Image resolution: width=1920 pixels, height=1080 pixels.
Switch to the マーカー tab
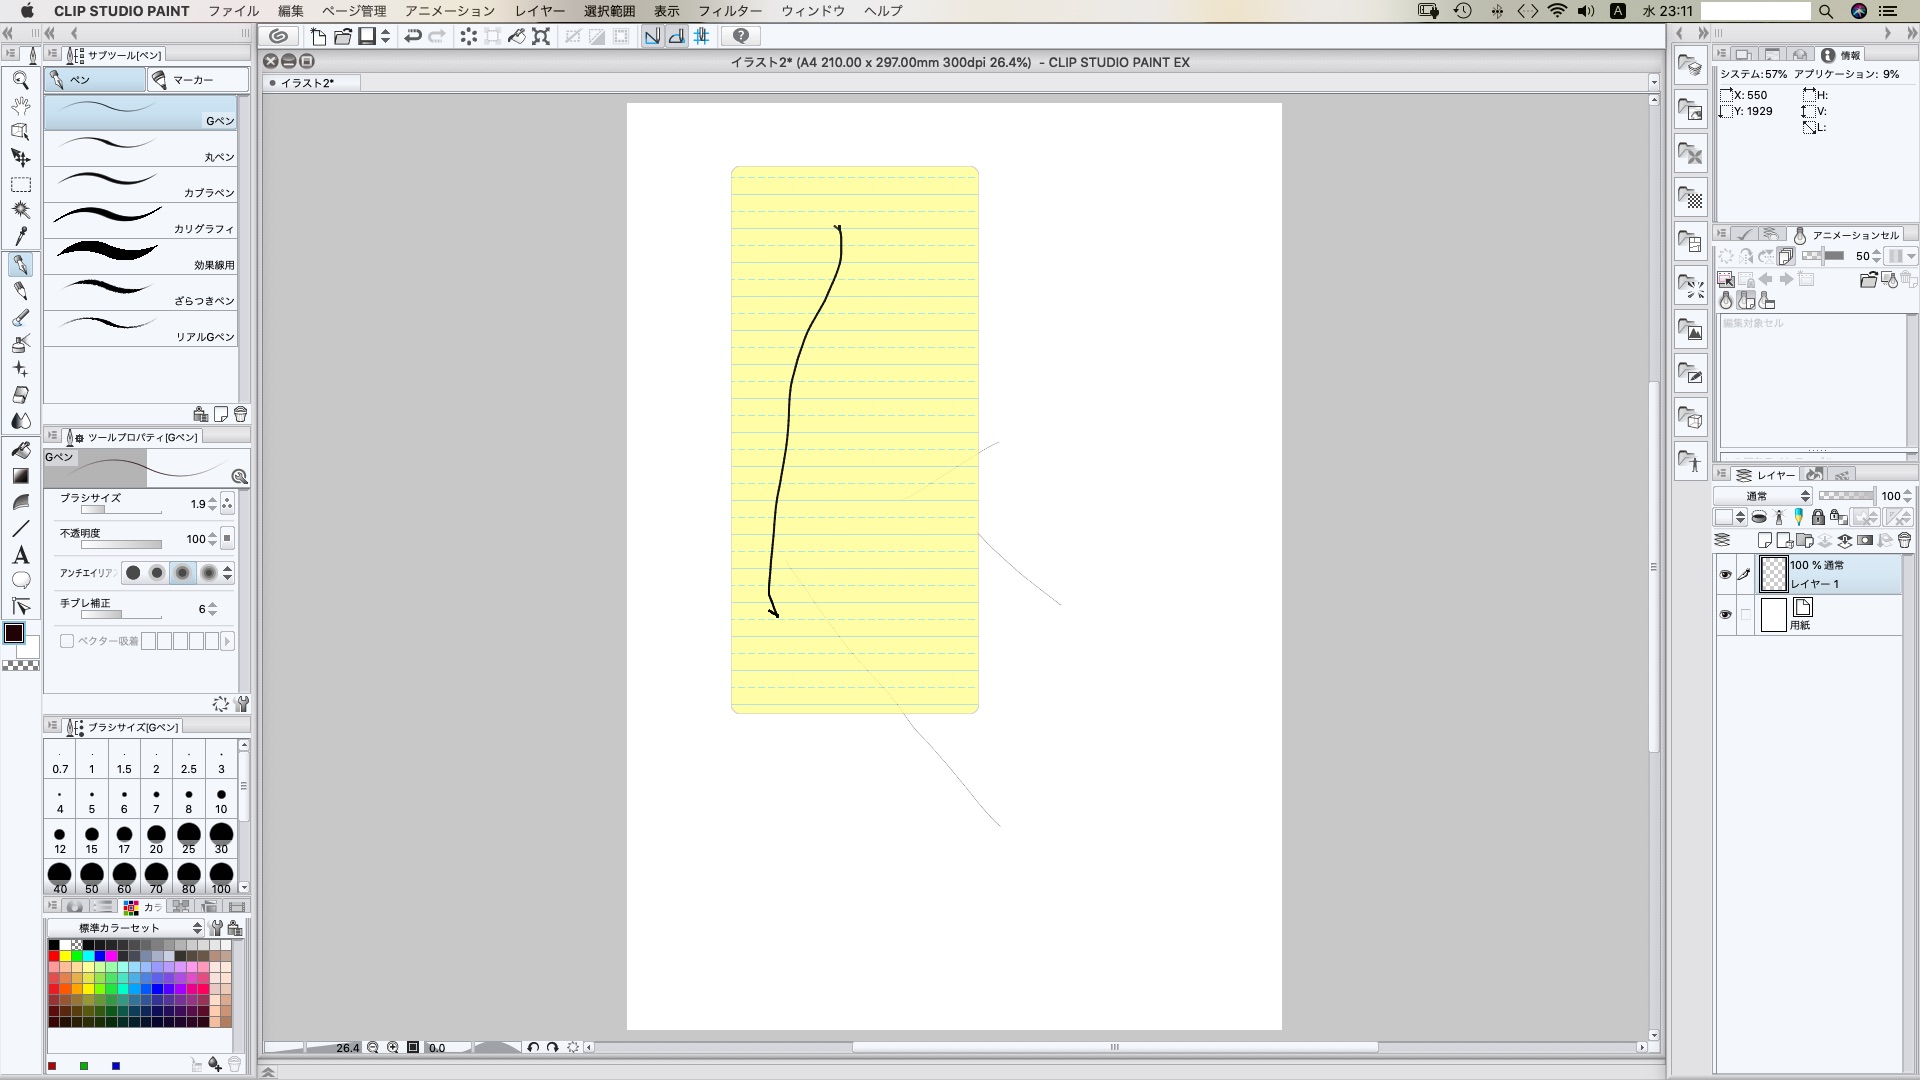point(198,80)
